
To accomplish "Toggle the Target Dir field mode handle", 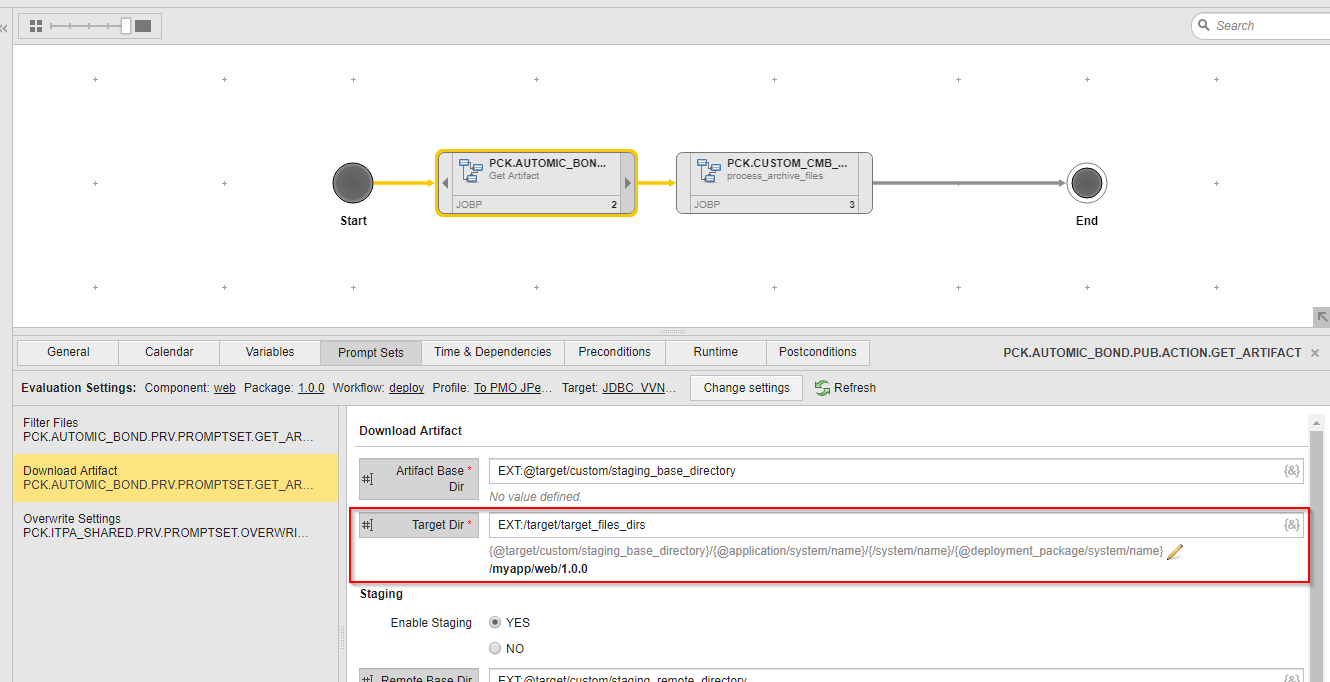I will coord(367,525).
